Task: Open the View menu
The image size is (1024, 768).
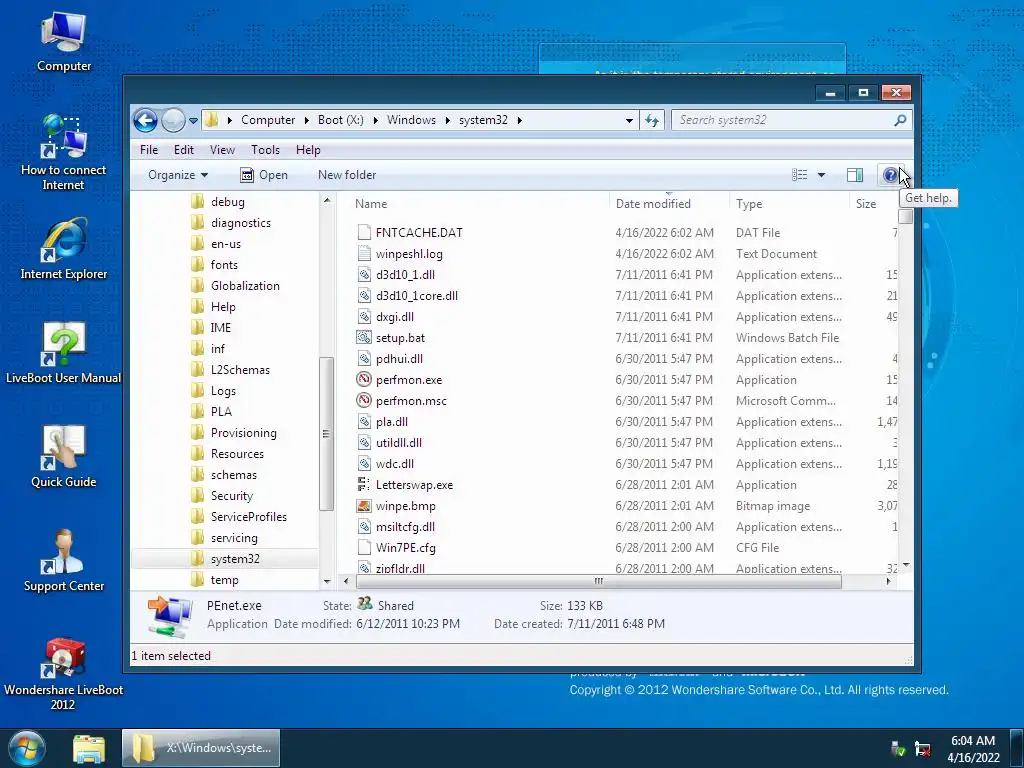Action: (x=222, y=150)
